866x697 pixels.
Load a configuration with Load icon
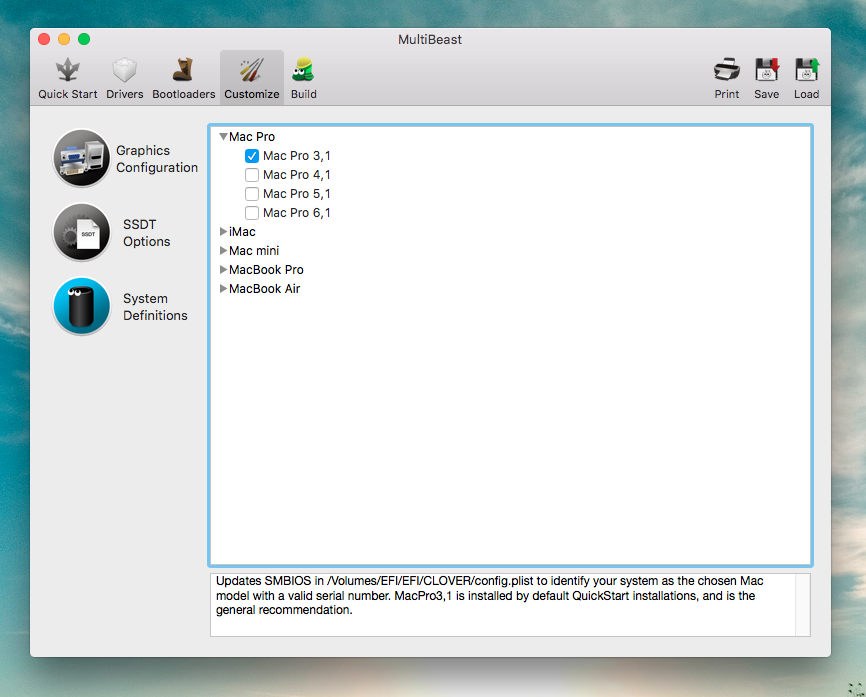tap(806, 78)
